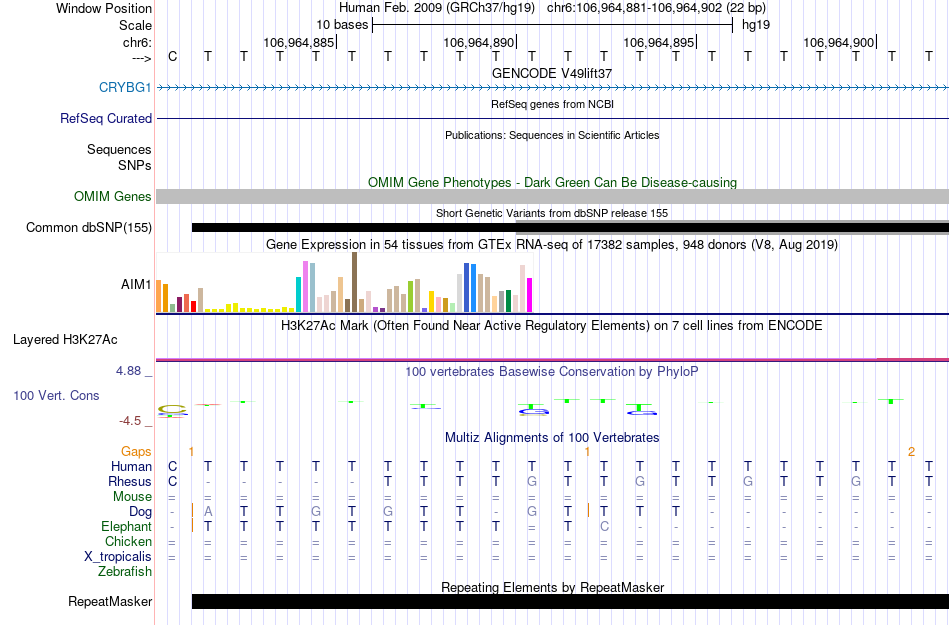This screenshot has height=625, width=950.
Task: Click the Common dbSNP(155) track label
Action: 88,227
